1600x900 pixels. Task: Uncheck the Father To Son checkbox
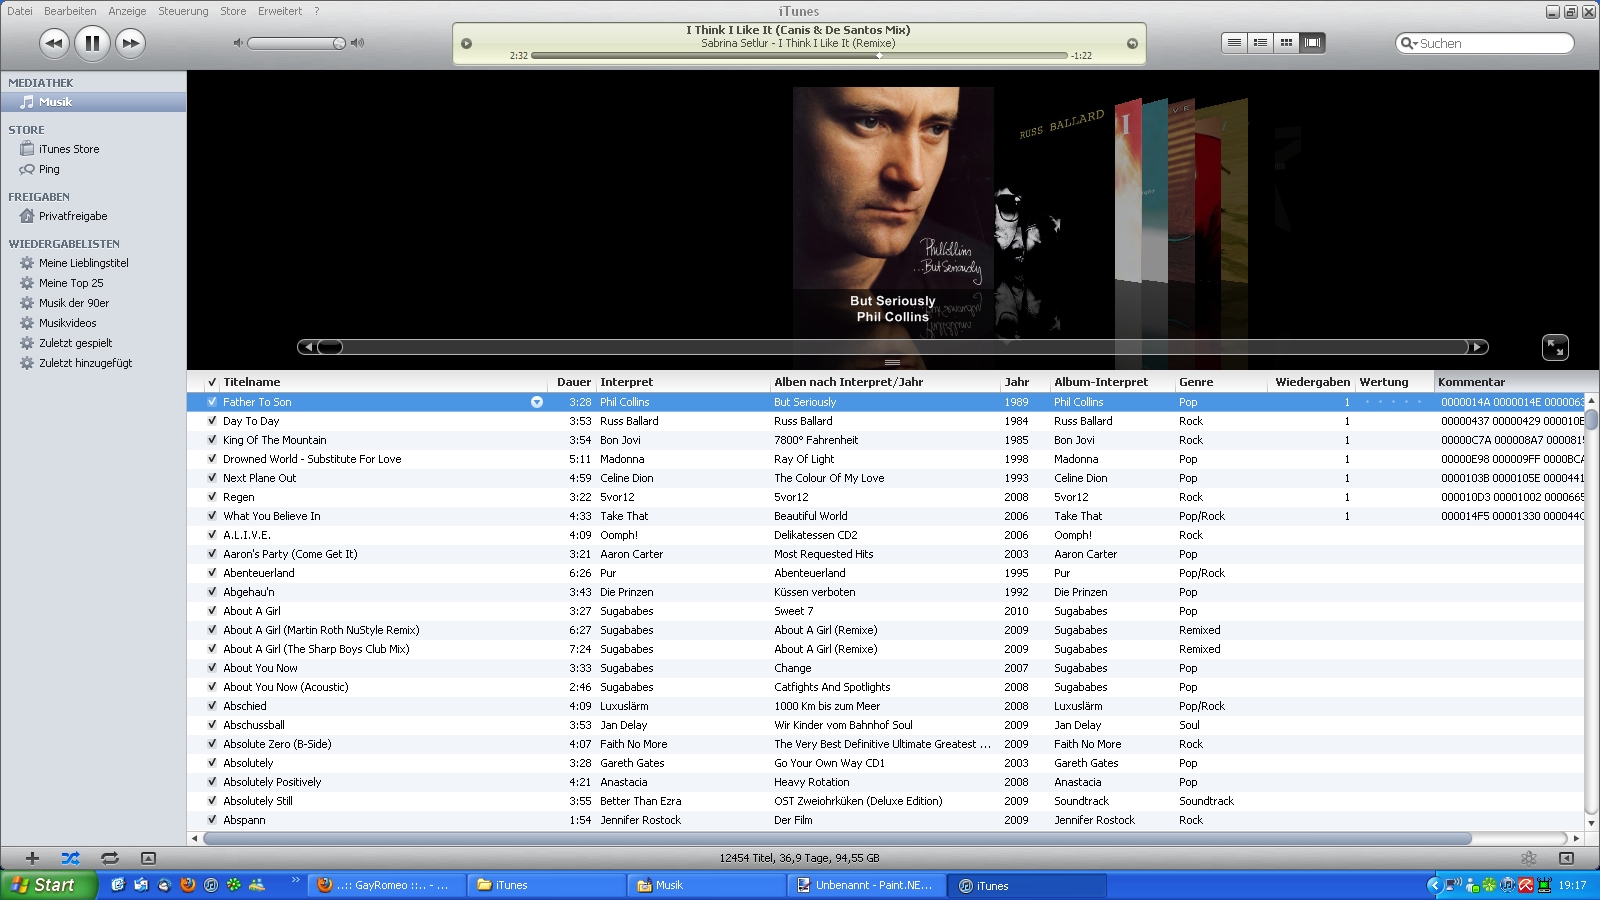coord(212,402)
